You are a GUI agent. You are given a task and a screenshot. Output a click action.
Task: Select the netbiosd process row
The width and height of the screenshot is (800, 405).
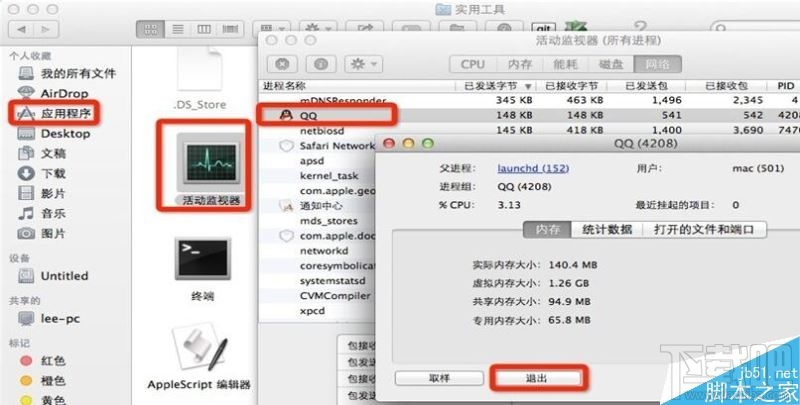(x=530, y=131)
